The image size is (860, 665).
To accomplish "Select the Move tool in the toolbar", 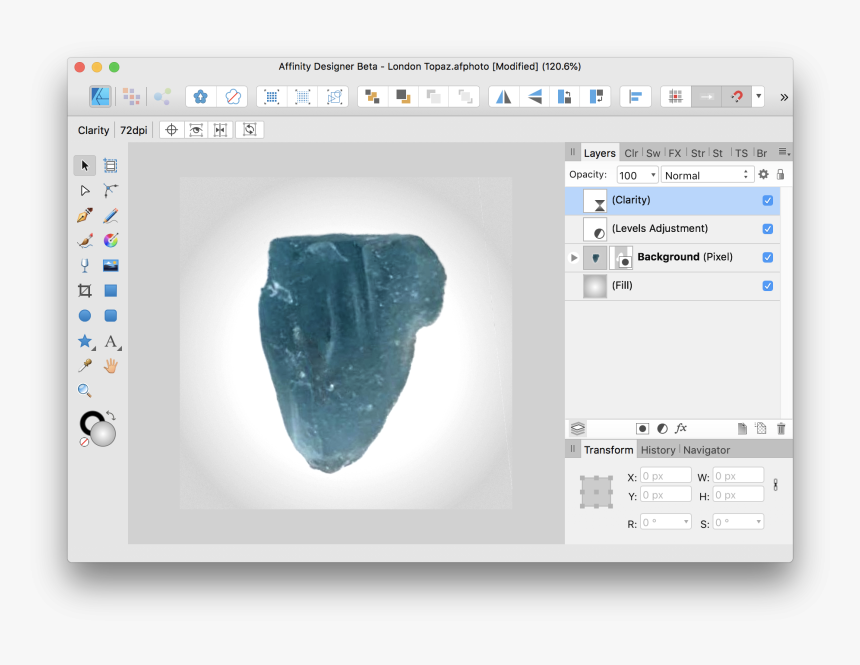I will click(x=84, y=165).
